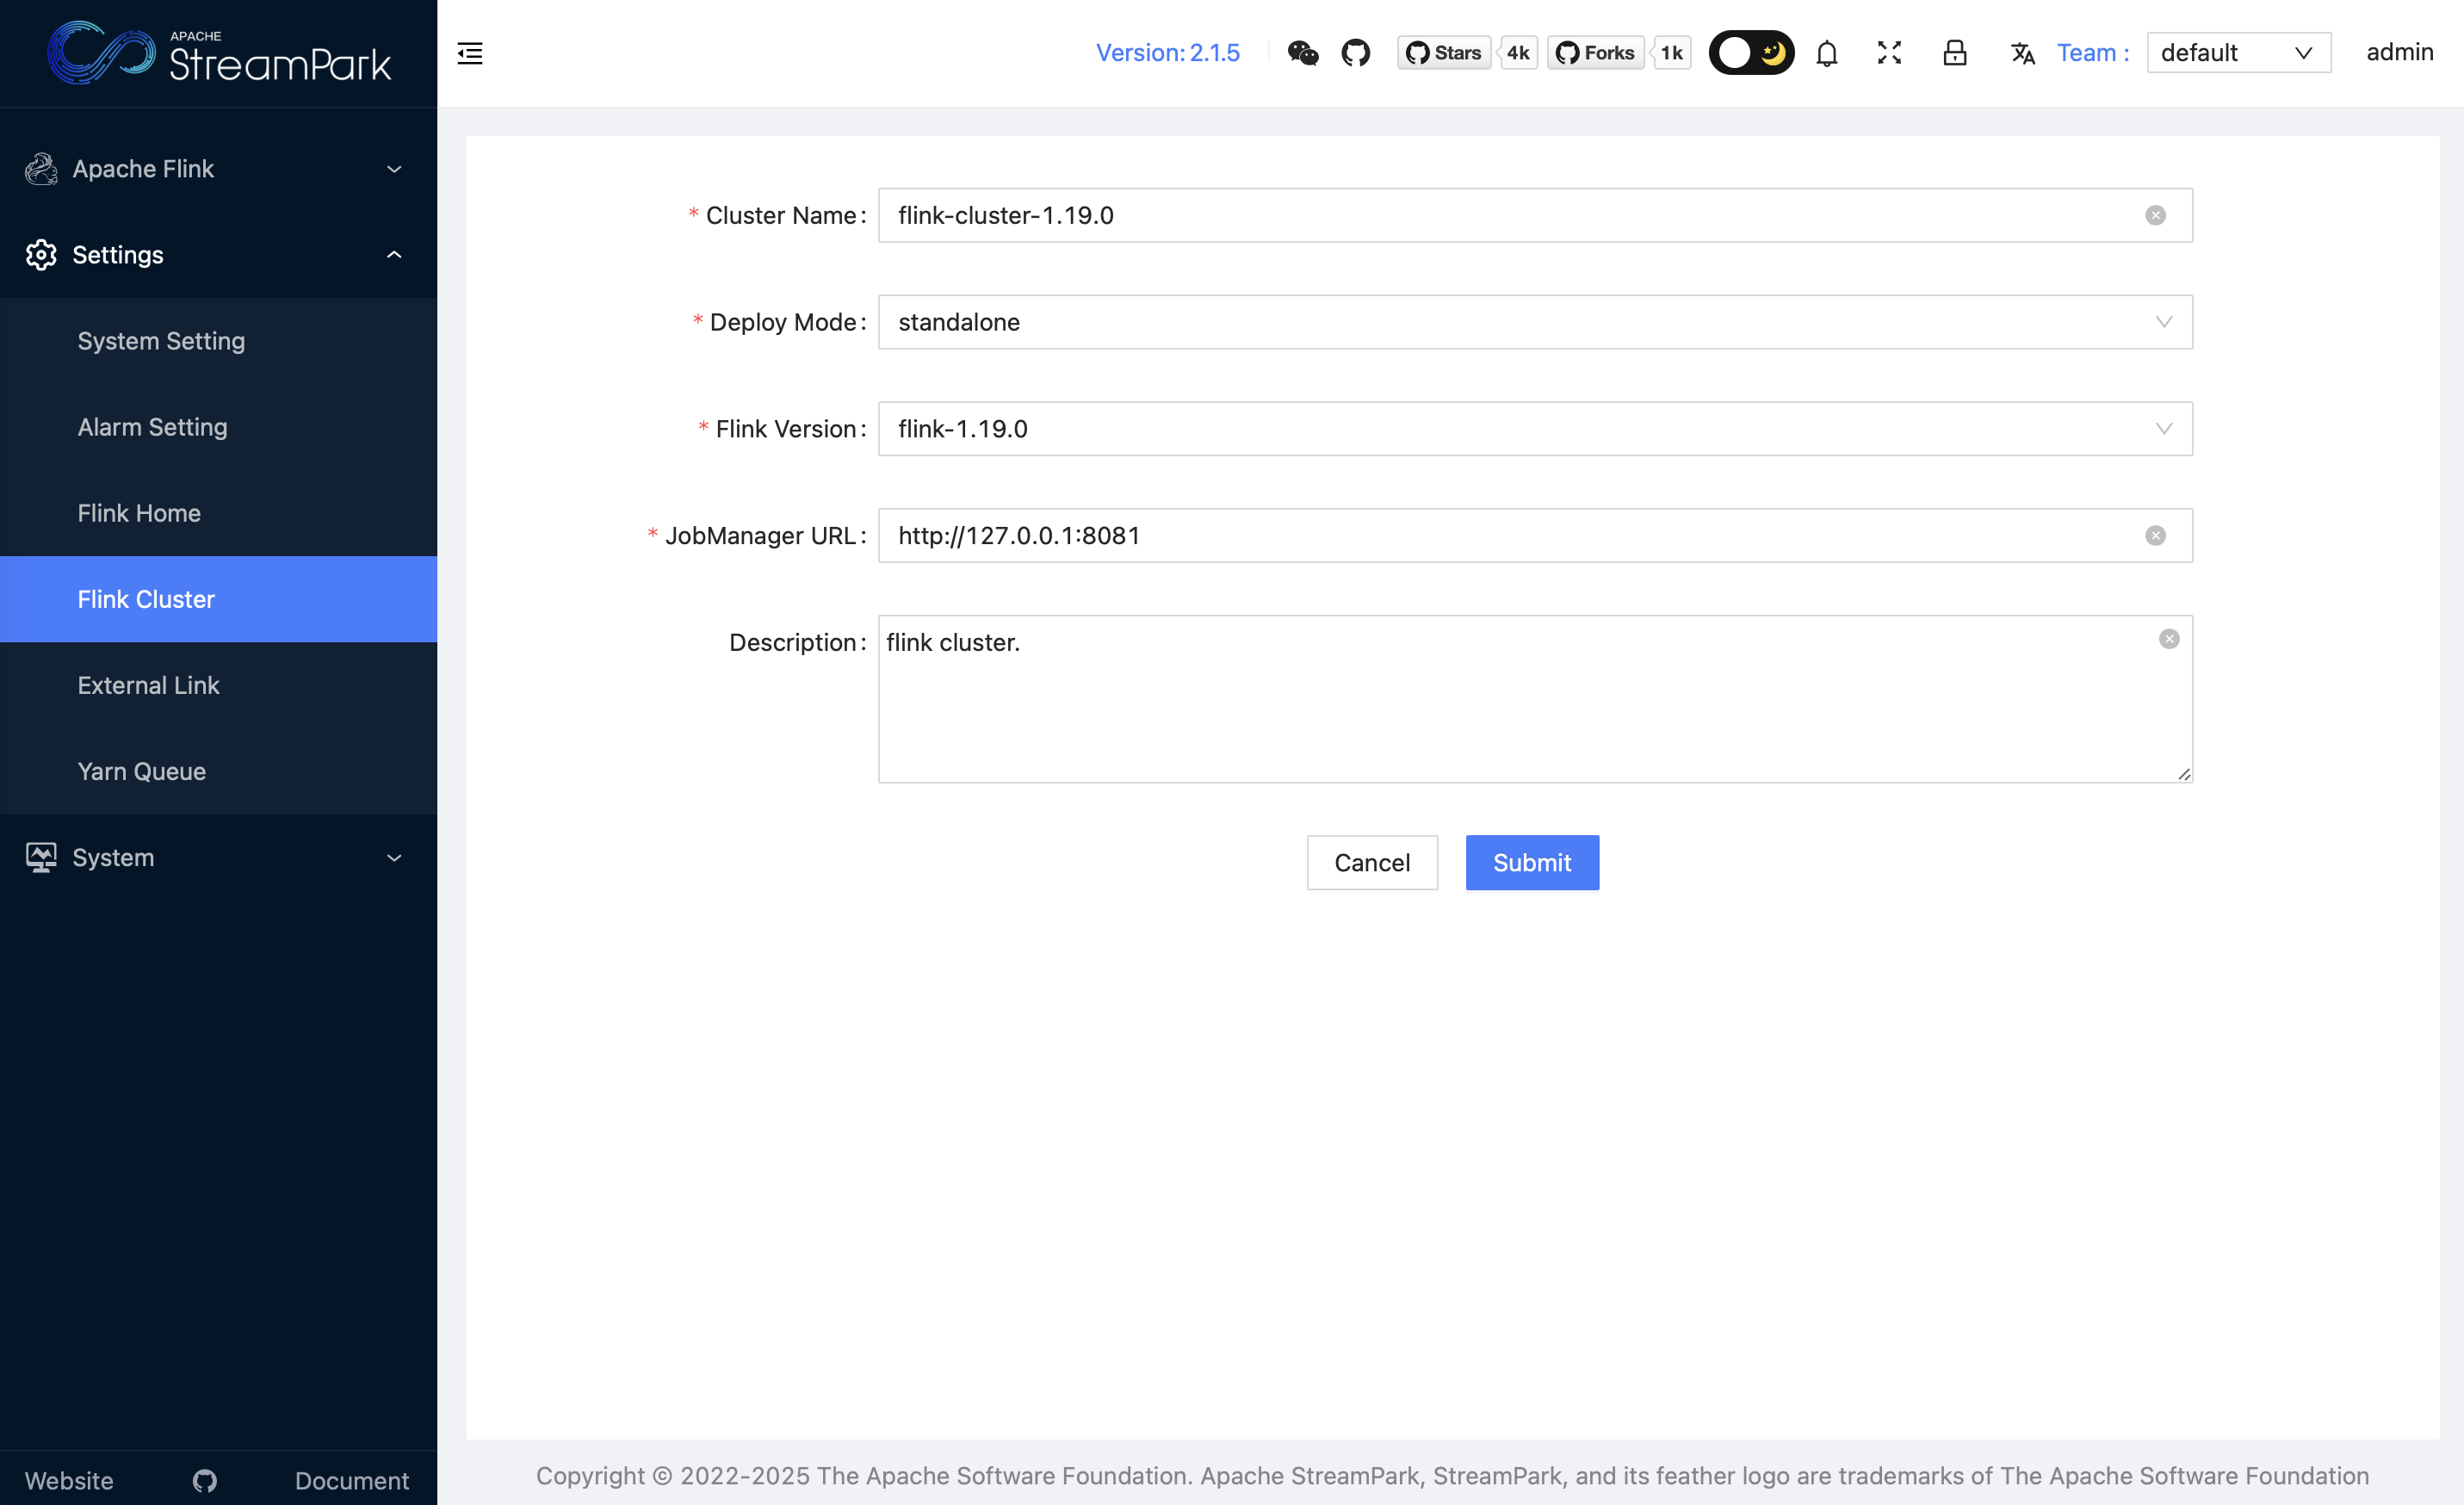This screenshot has width=2464, height=1505.
Task: Open the Flink Version dropdown
Action: 1534,429
